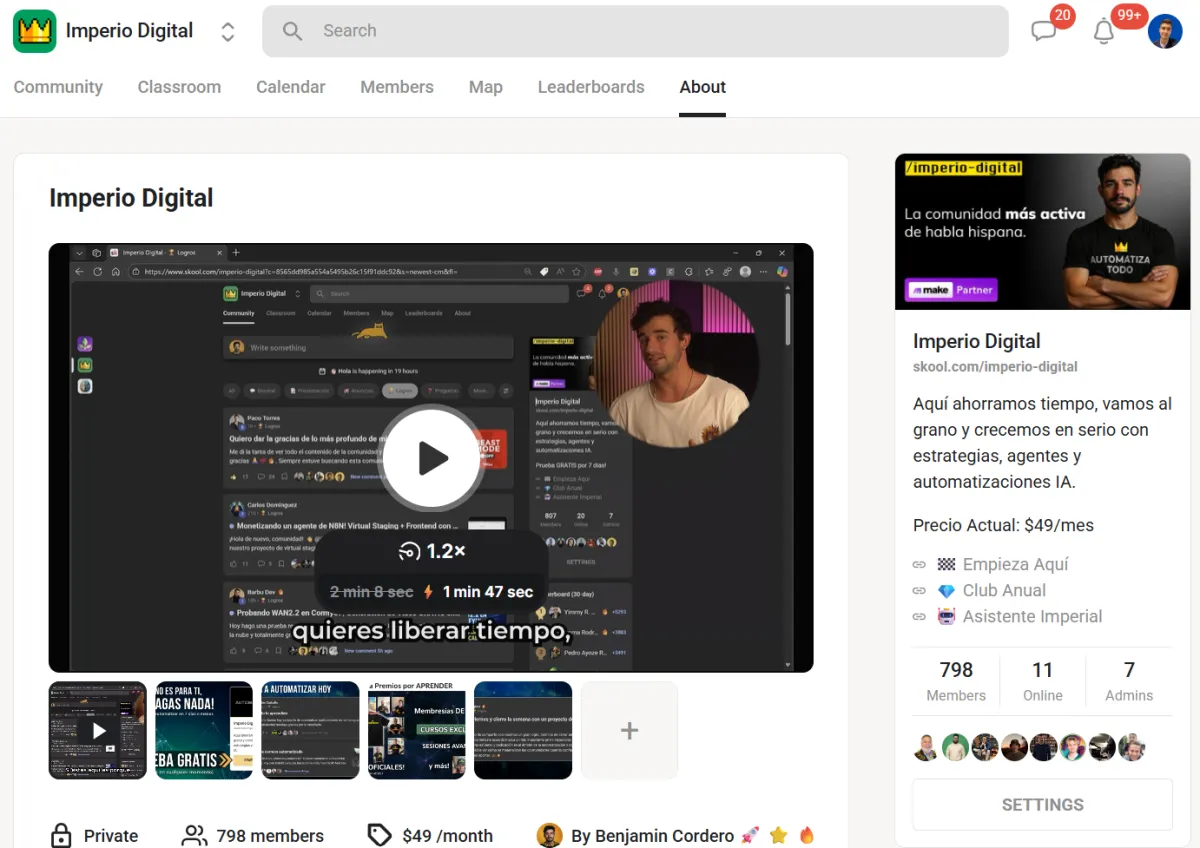Select the 'PRUEBA GRATIS' thumbnail

[204, 730]
